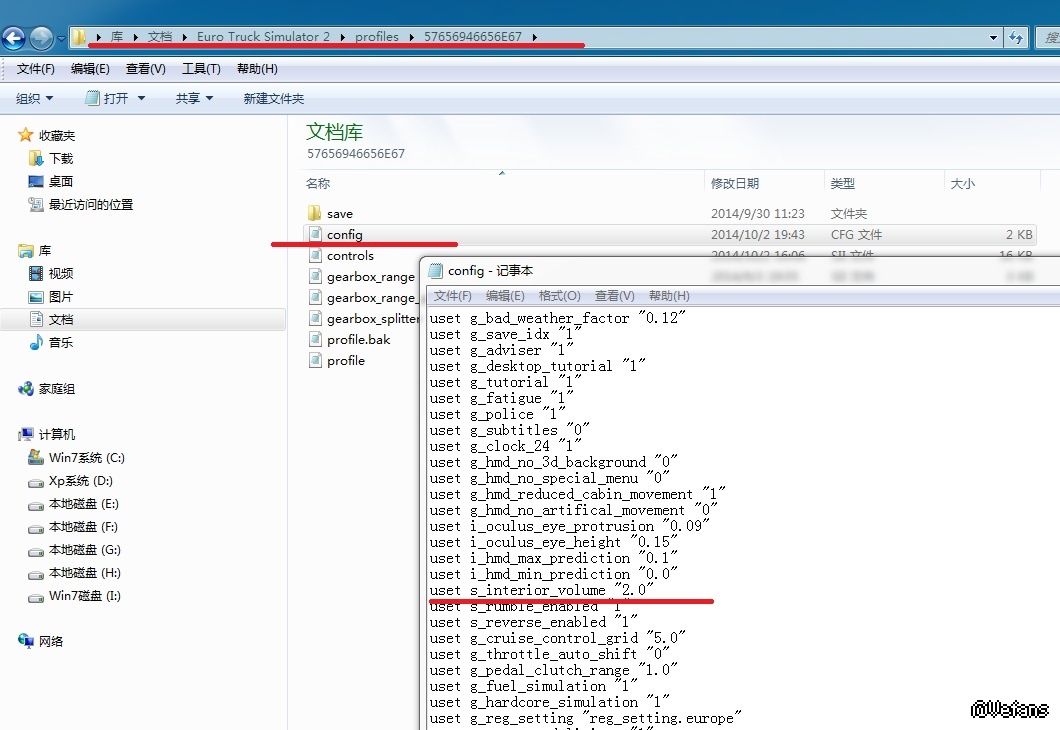Select the 库 breadcrumb in the address bar

117,36
